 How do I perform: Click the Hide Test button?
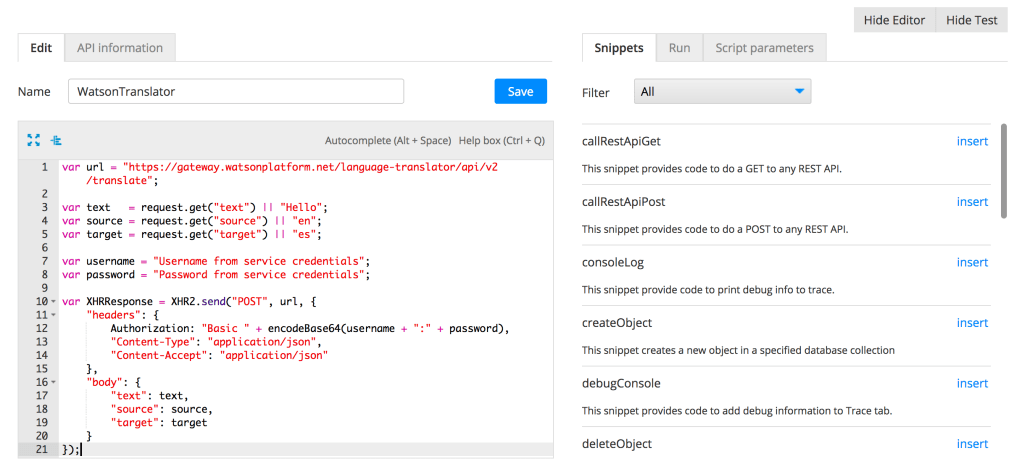pos(971,20)
